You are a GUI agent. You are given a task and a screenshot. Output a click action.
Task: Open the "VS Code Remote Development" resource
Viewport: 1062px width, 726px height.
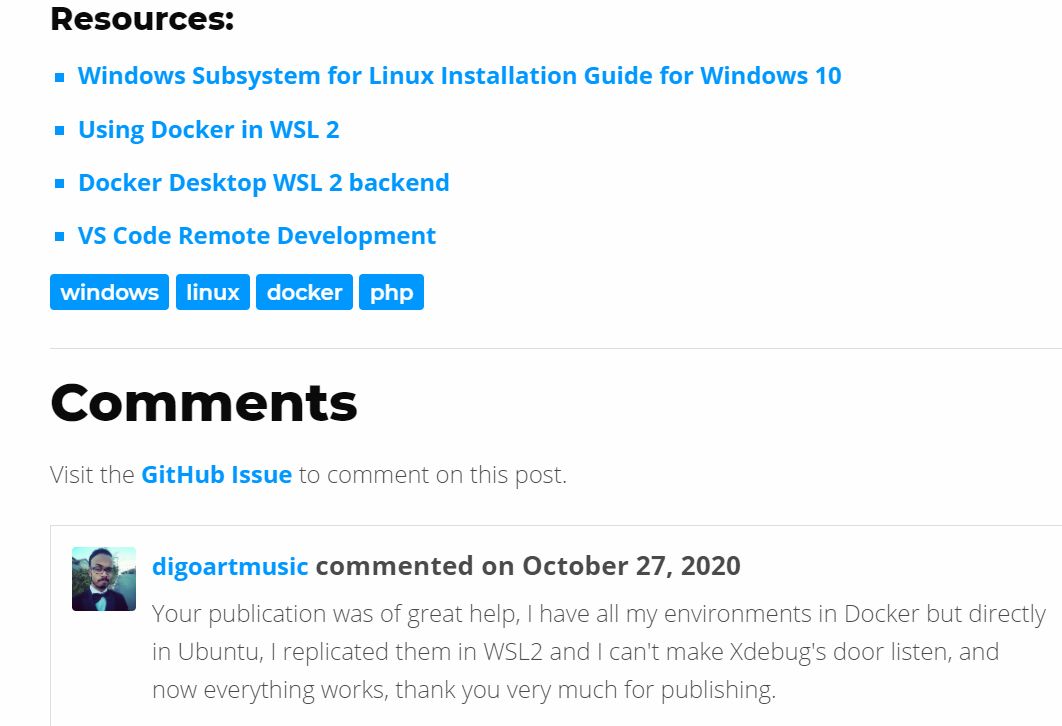point(256,235)
